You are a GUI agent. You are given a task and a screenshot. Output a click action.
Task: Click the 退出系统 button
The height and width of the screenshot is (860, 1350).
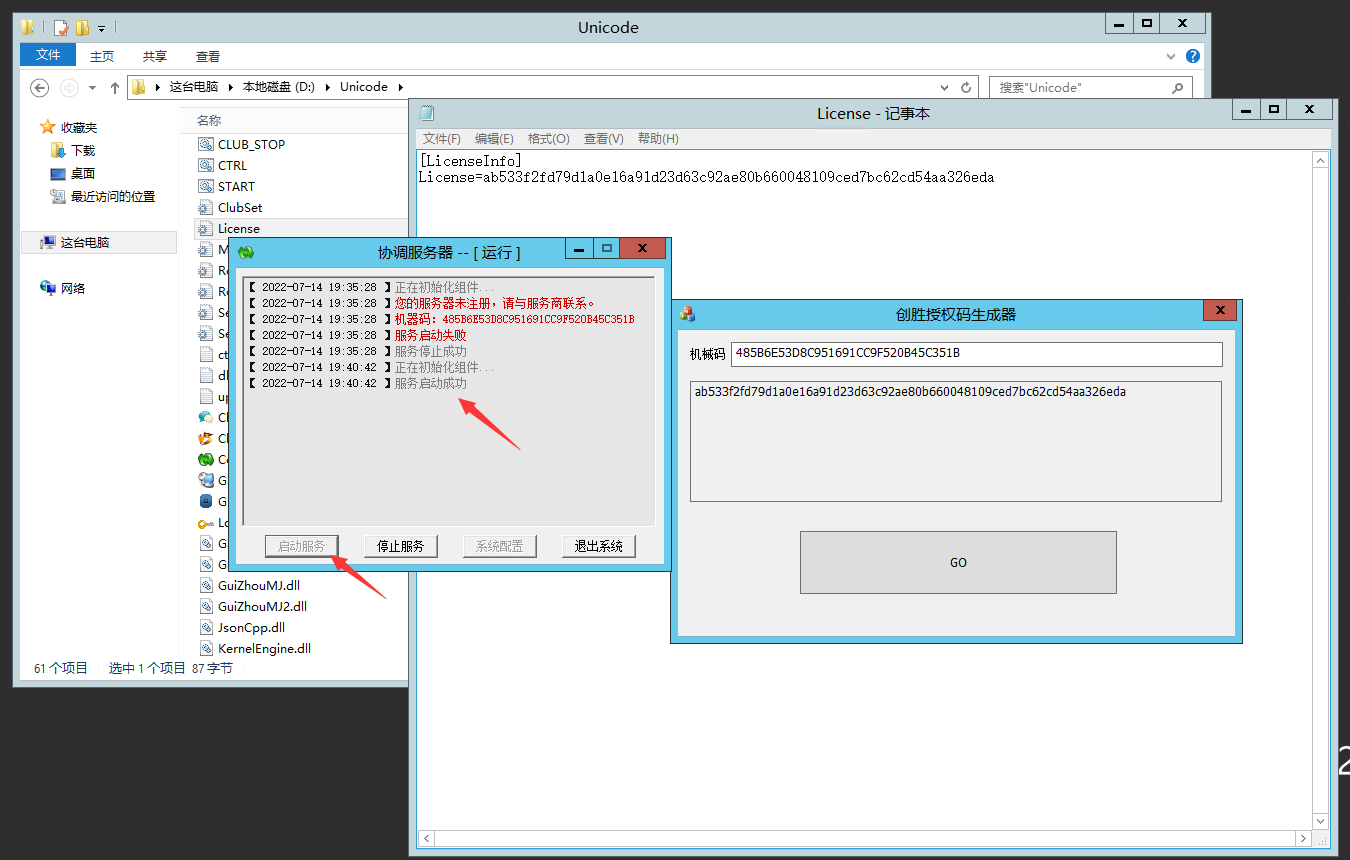click(x=598, y=546)
